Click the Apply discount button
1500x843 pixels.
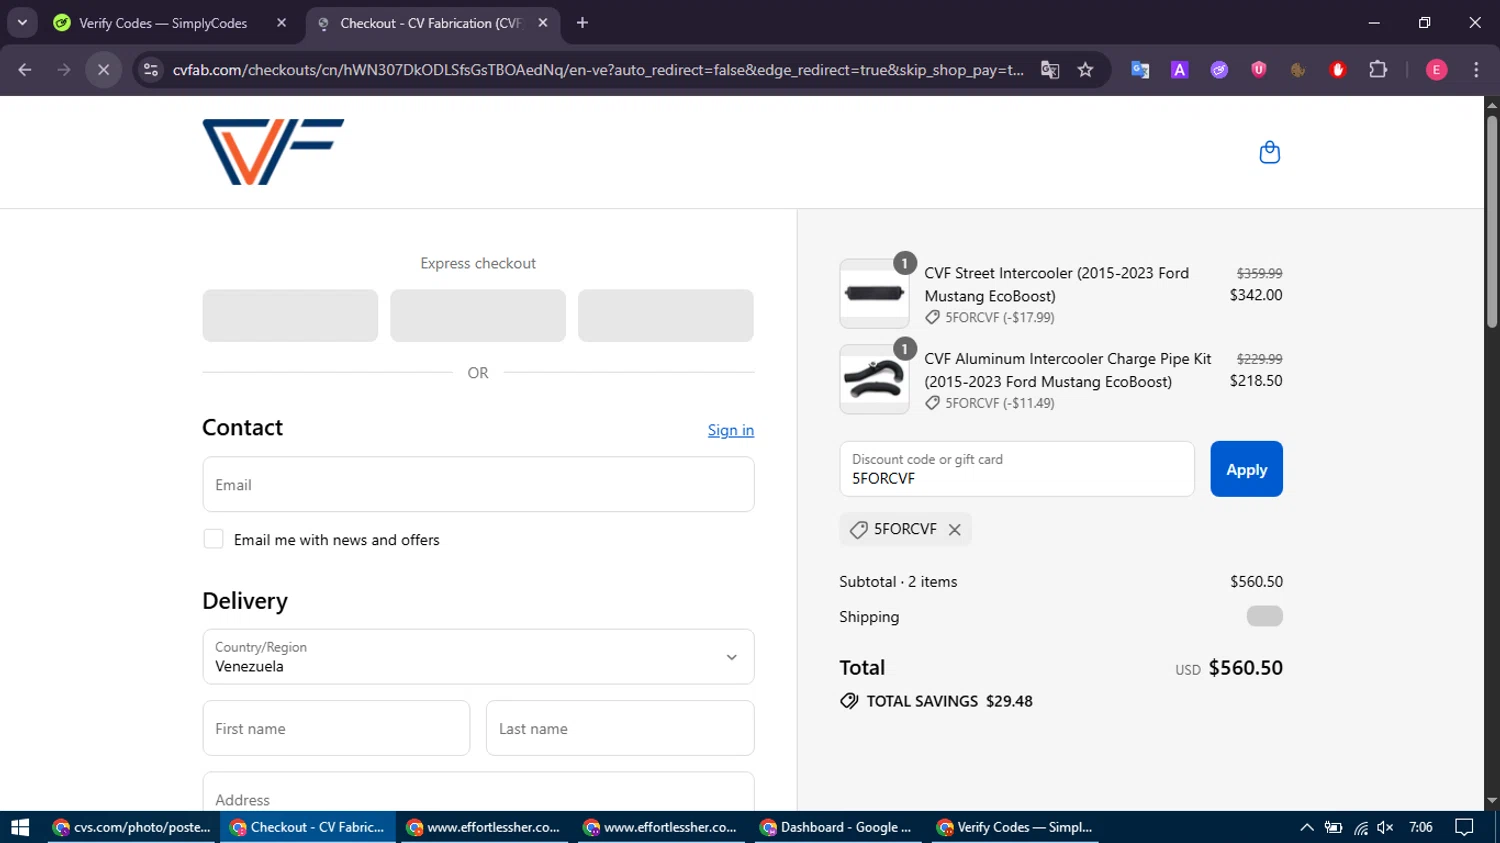(1246, 469)
